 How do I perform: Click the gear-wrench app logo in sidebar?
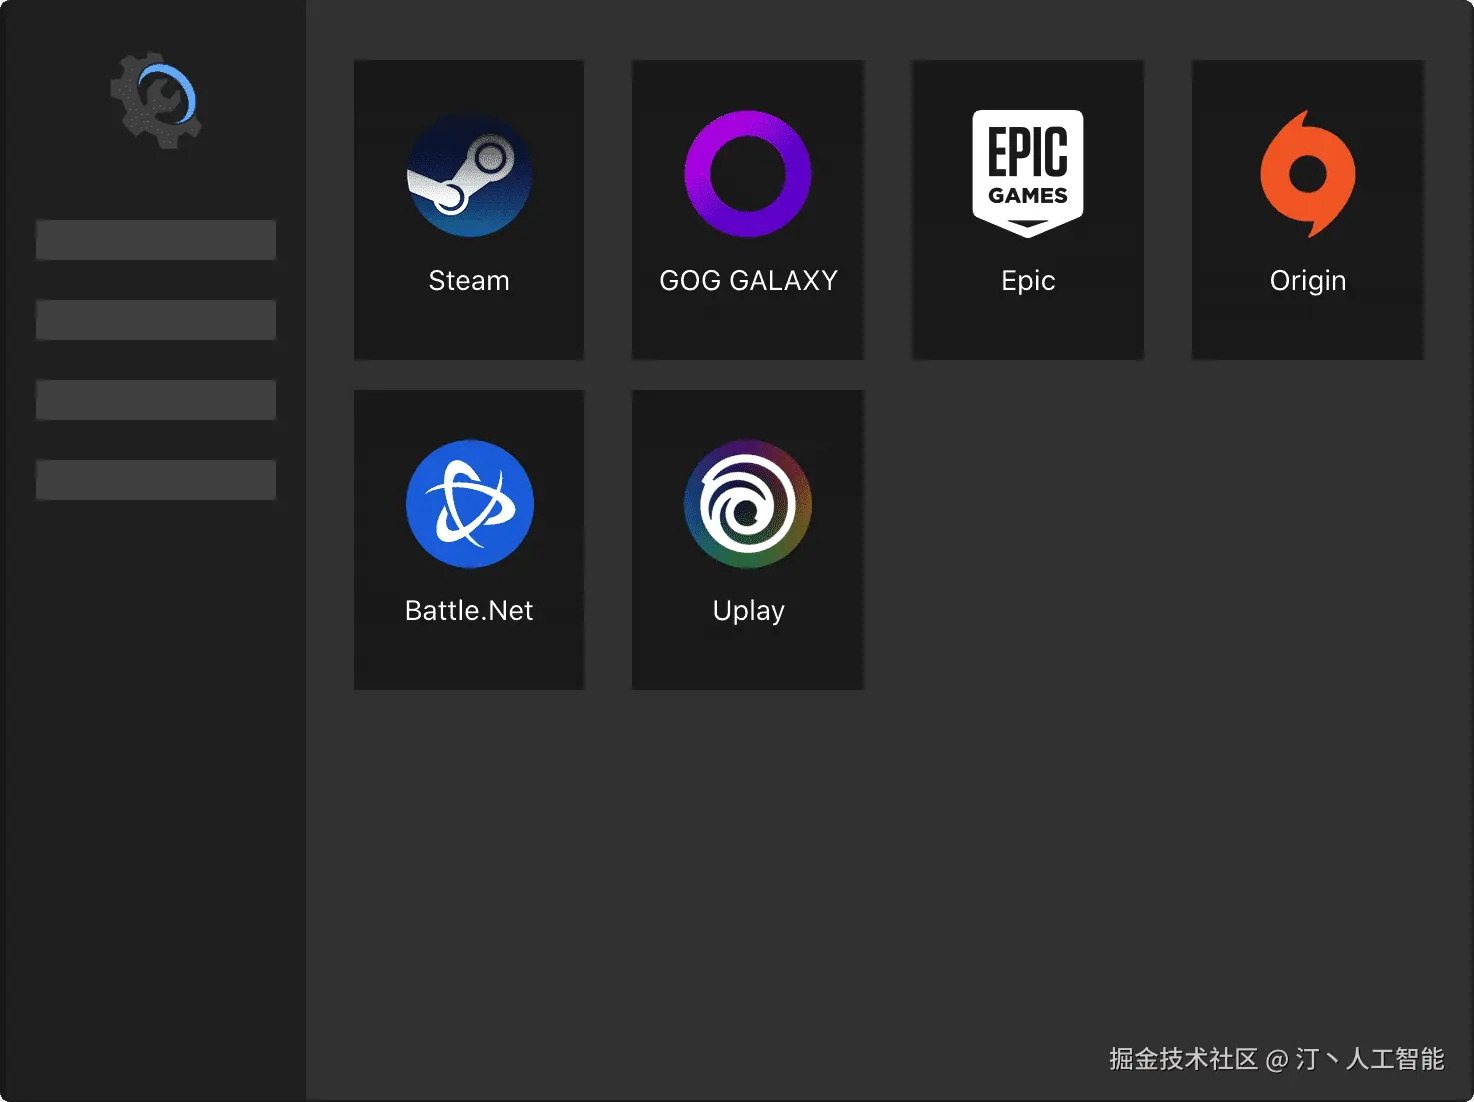pyautogui.click(x=156, y=100)
